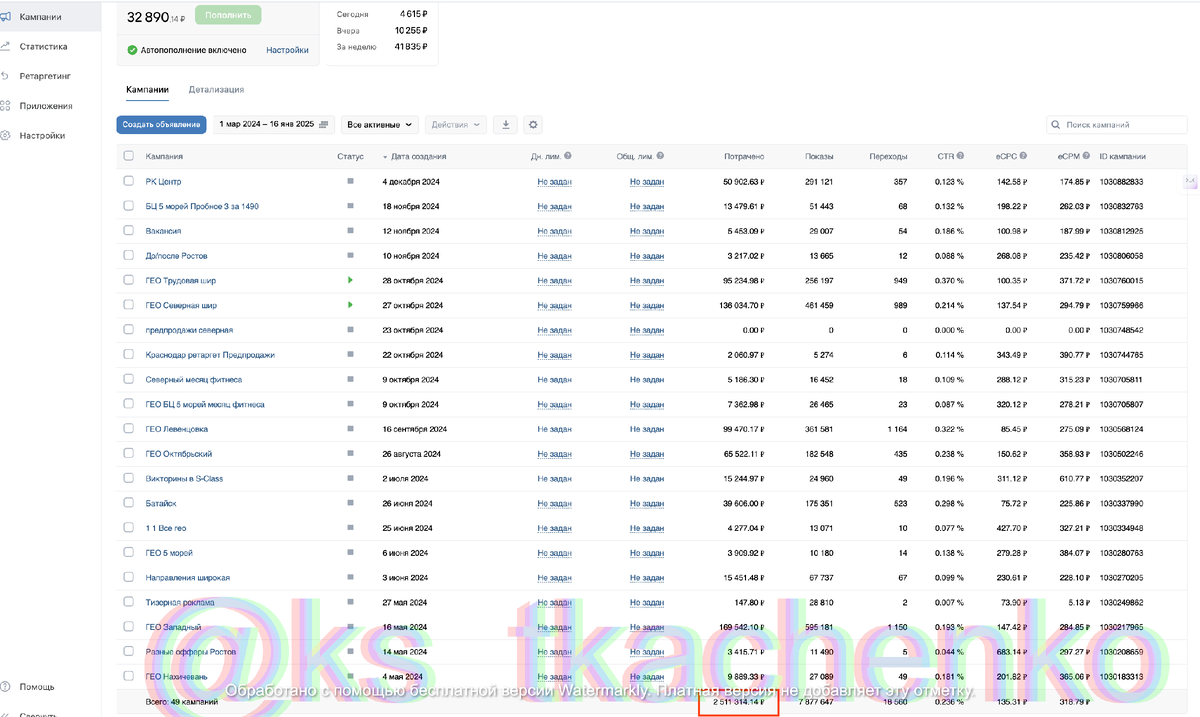Click the help icon beside eCPC header
Screen dimensions: 1200x717
click(x=1024, y=156)
